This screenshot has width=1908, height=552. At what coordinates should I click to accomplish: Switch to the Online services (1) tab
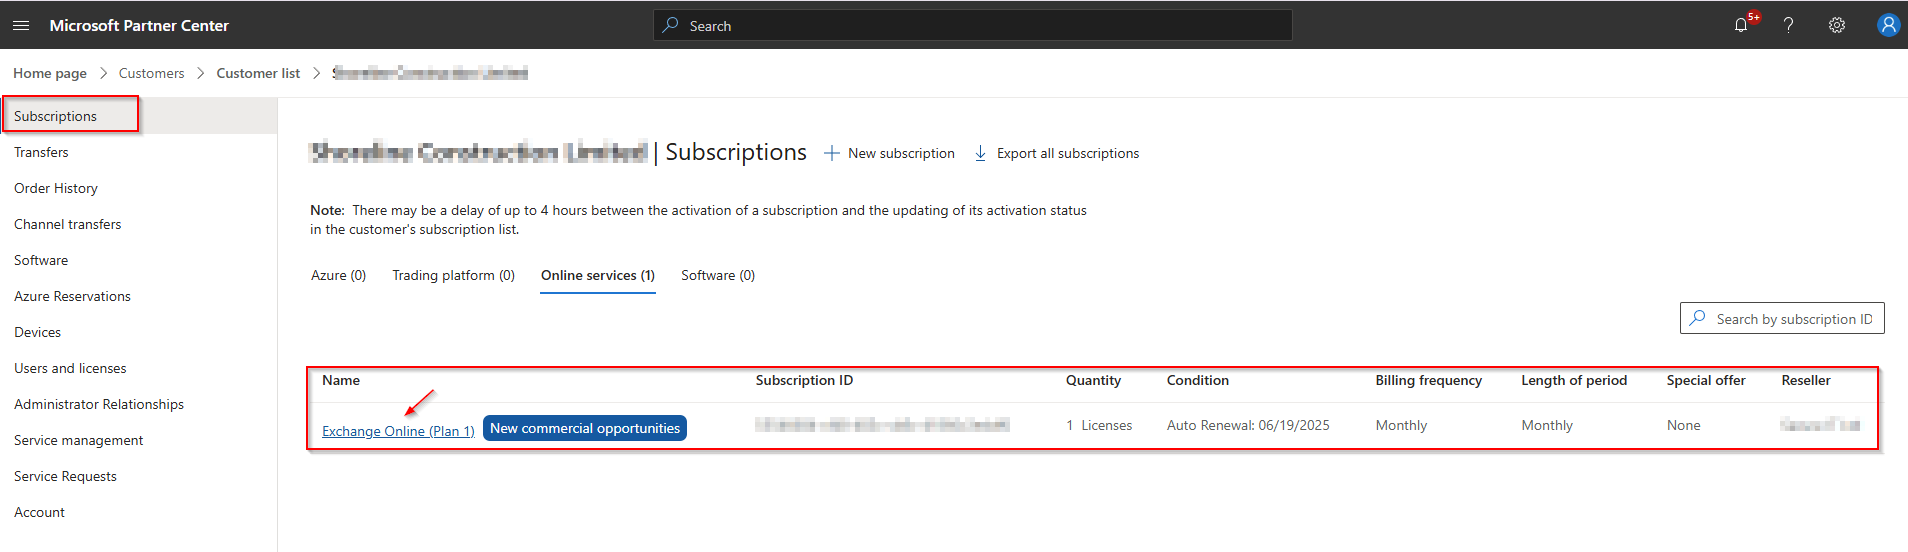click(598, 275)
